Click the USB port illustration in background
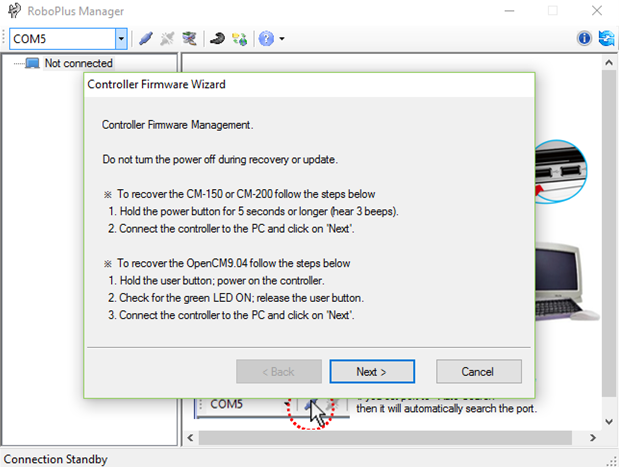Image resolution: width=619 pixels, height=467 pixels. tap(561, 171)
